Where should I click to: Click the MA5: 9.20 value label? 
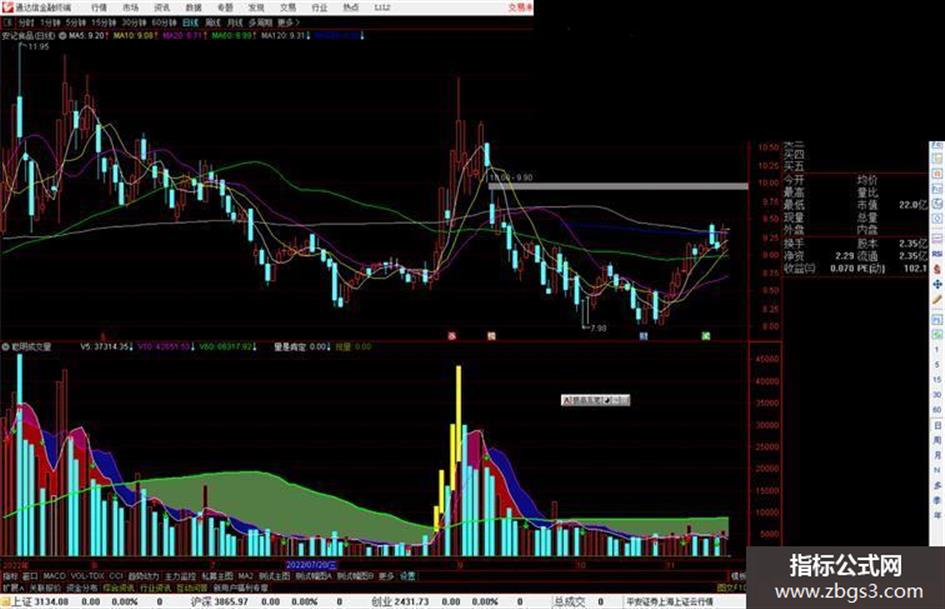click(x=86, y=36)
